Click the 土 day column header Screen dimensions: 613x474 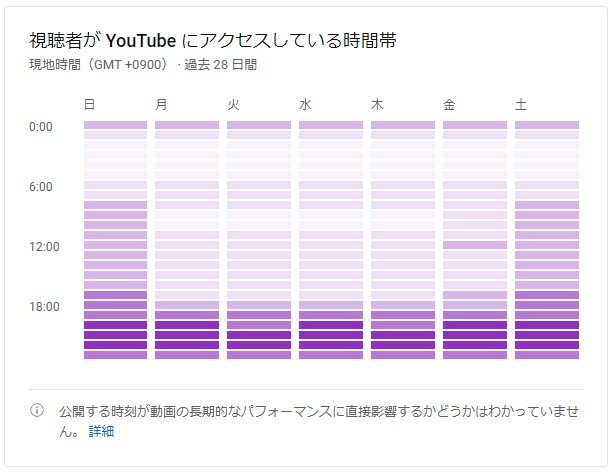(522, 103)
